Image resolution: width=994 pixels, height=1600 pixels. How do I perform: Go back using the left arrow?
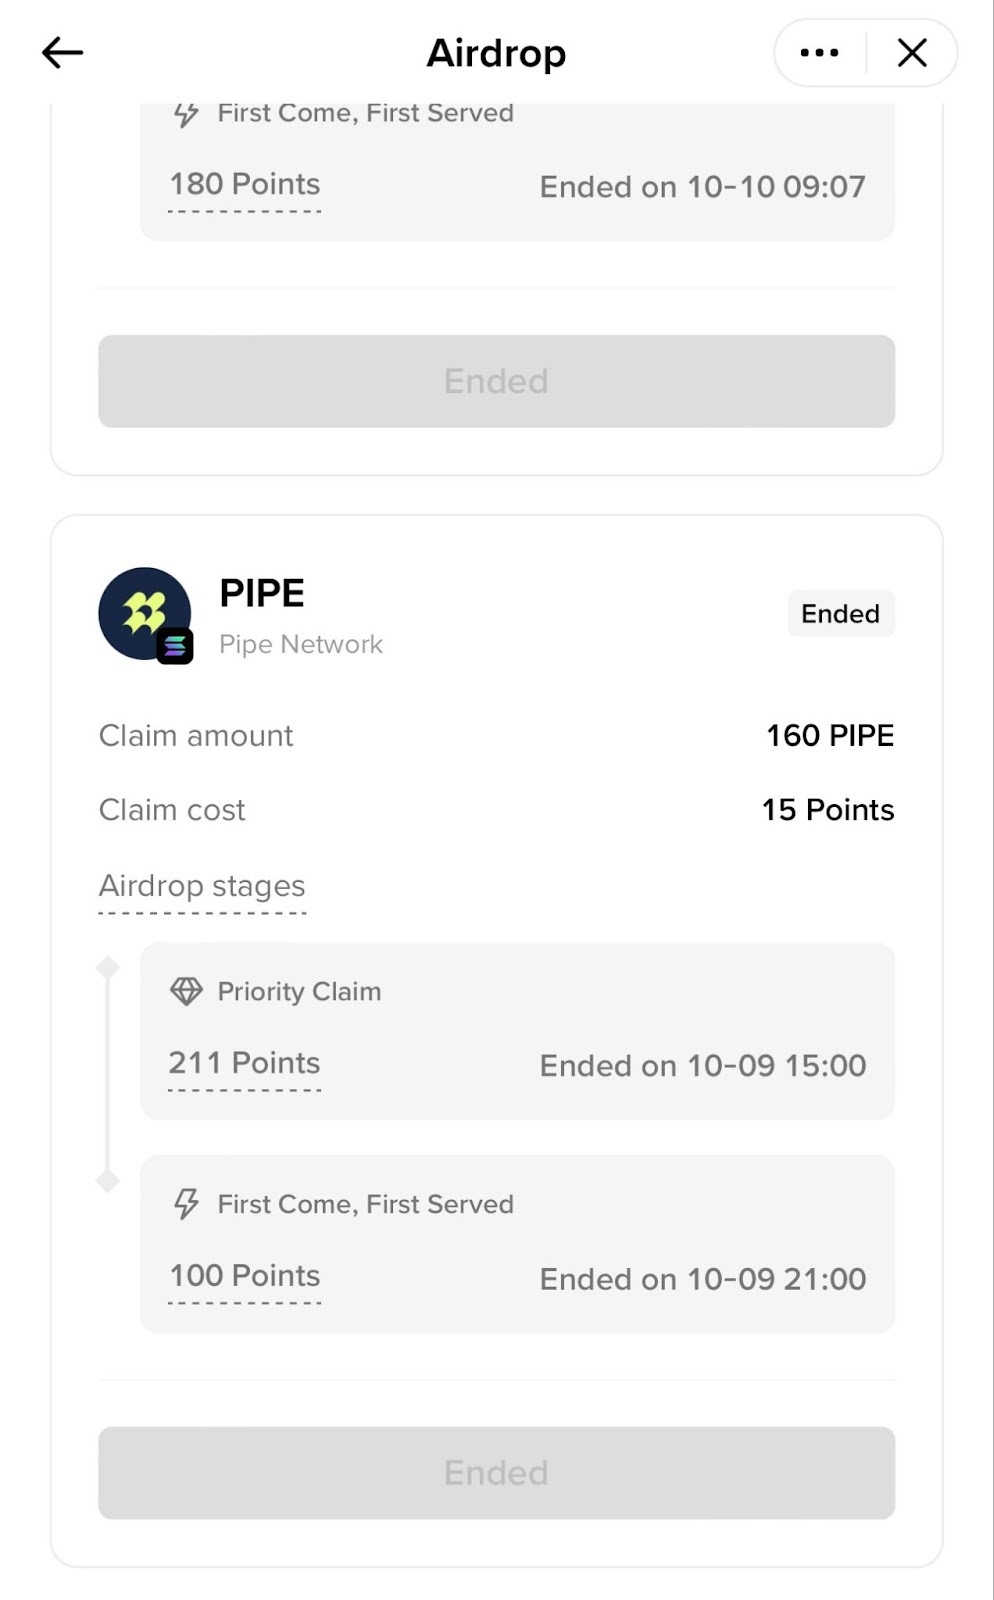[62, 53]
